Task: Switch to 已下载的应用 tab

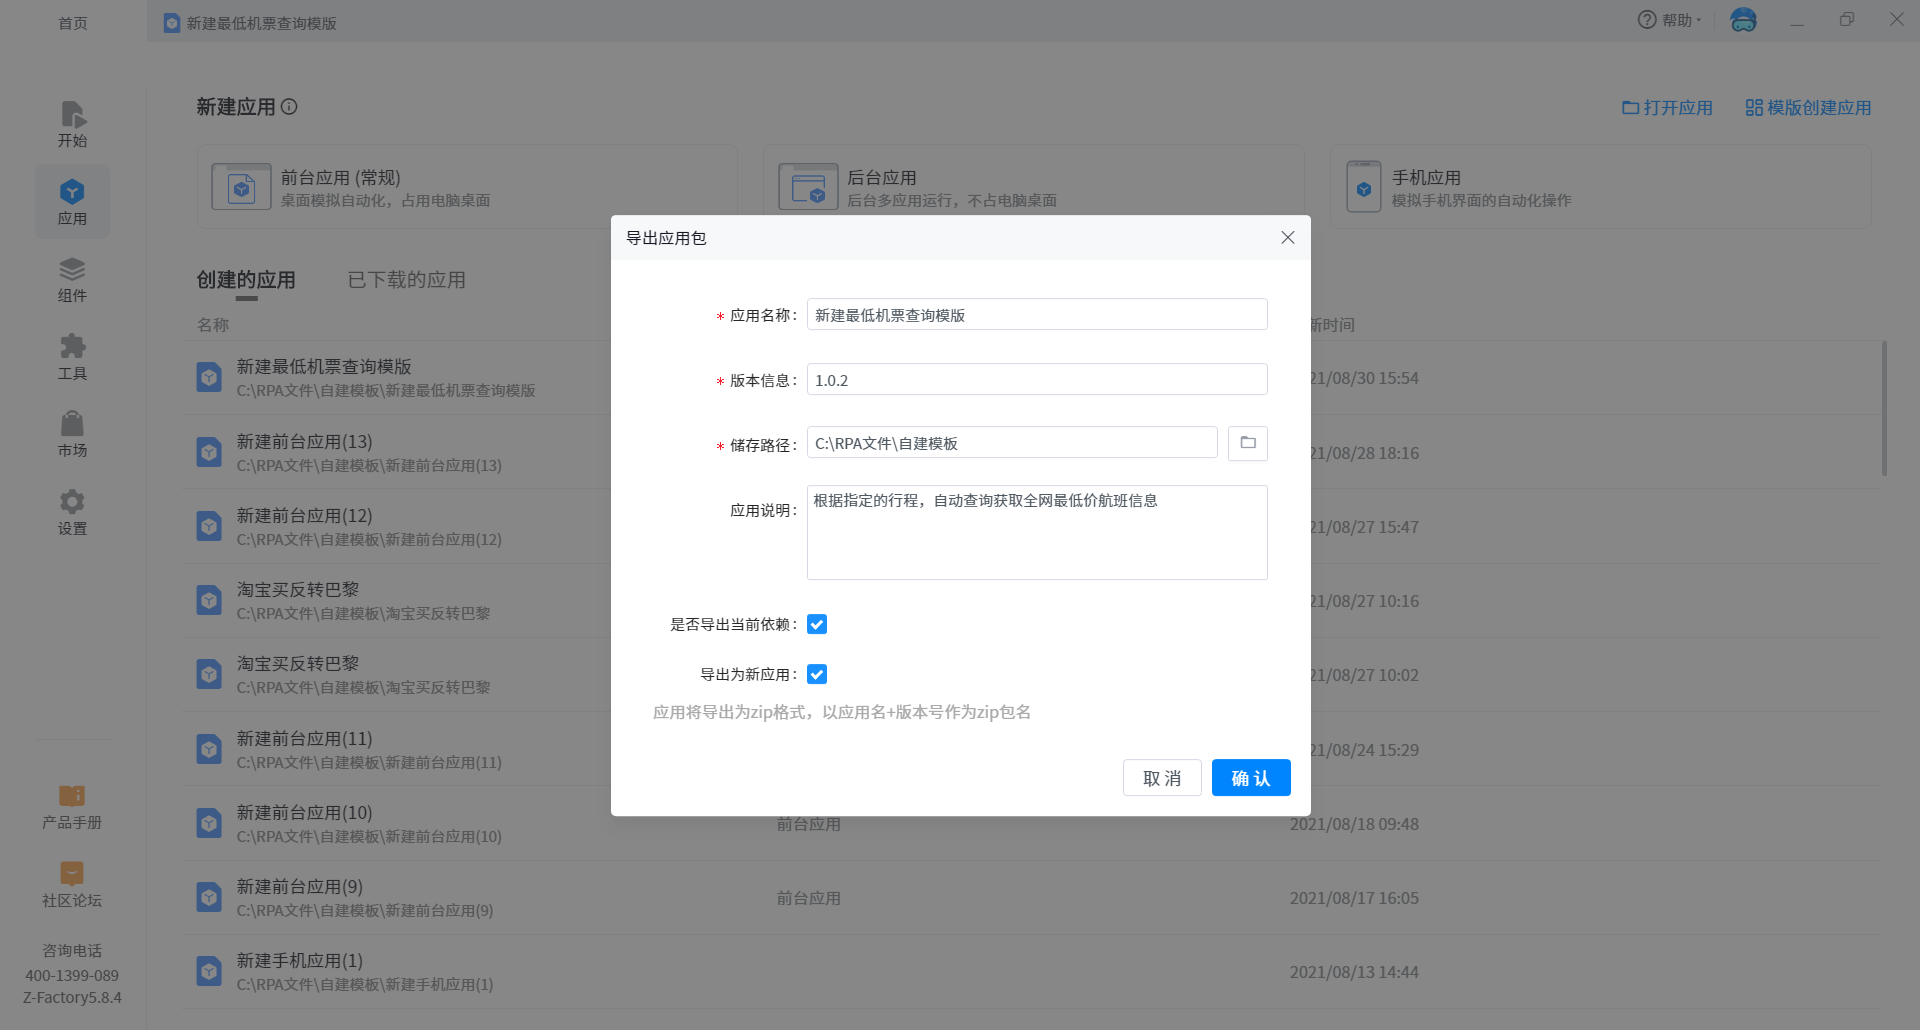Action: [x=406, y=280]
